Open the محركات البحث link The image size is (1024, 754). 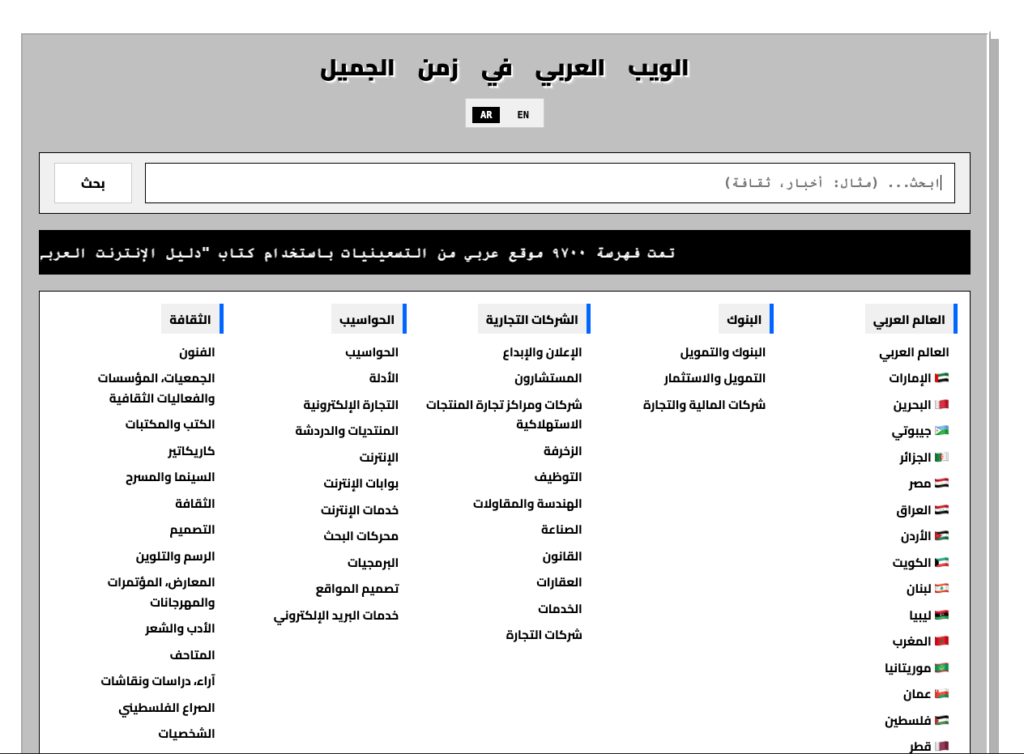[x=361, y=536]
